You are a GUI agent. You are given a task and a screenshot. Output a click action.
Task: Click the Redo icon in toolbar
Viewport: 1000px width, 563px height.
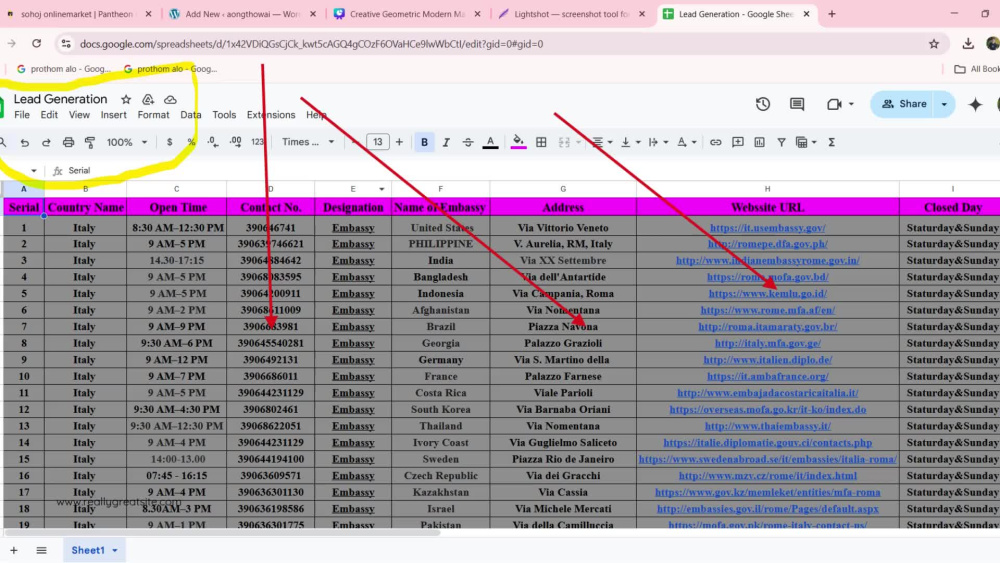pyautogui.click(x=46, y=142)
